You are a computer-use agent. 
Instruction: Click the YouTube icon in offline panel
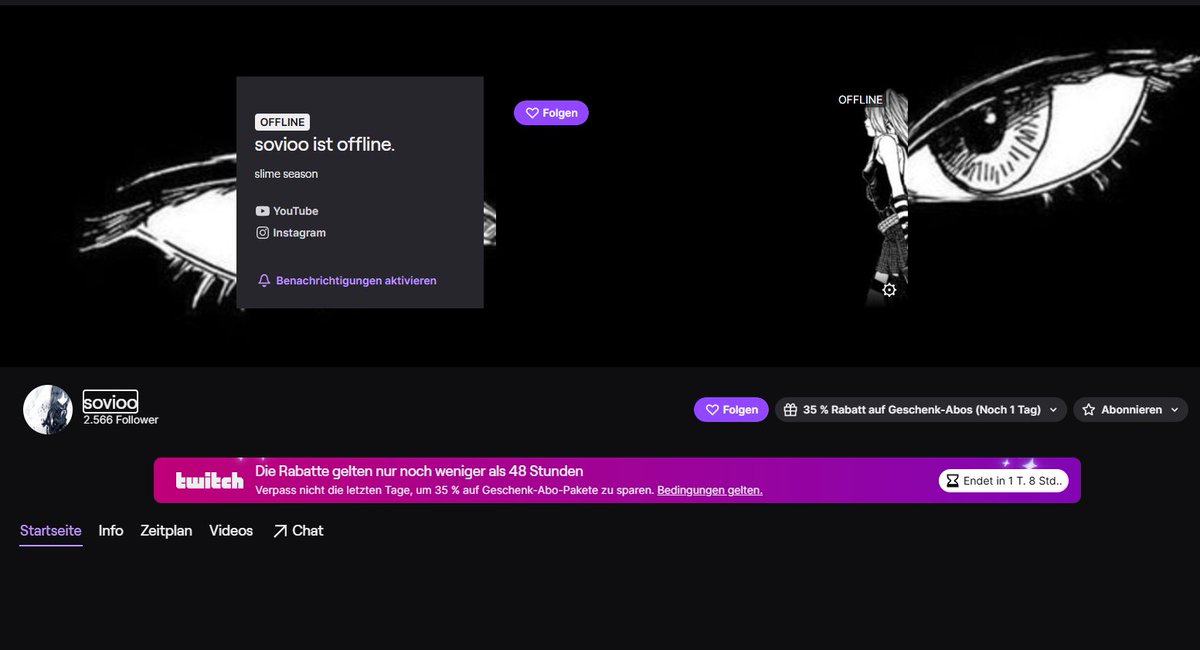262,211
